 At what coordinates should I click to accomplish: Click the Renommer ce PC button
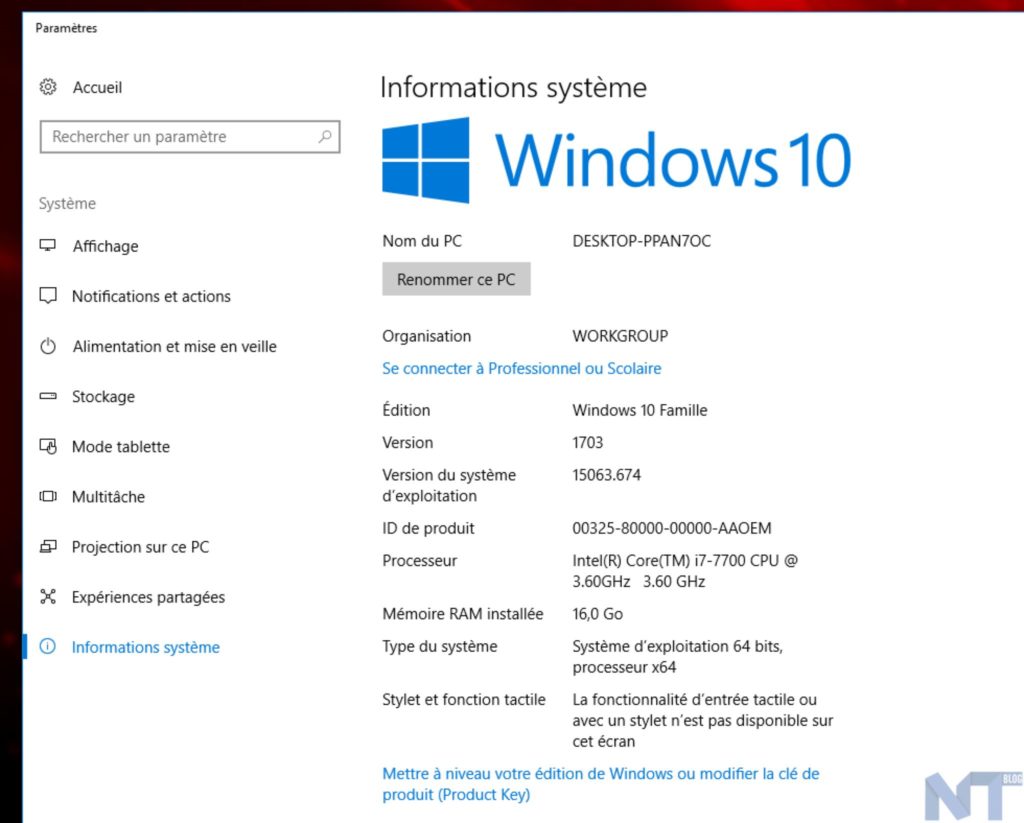pyautogui.click(x=456, y=280)
